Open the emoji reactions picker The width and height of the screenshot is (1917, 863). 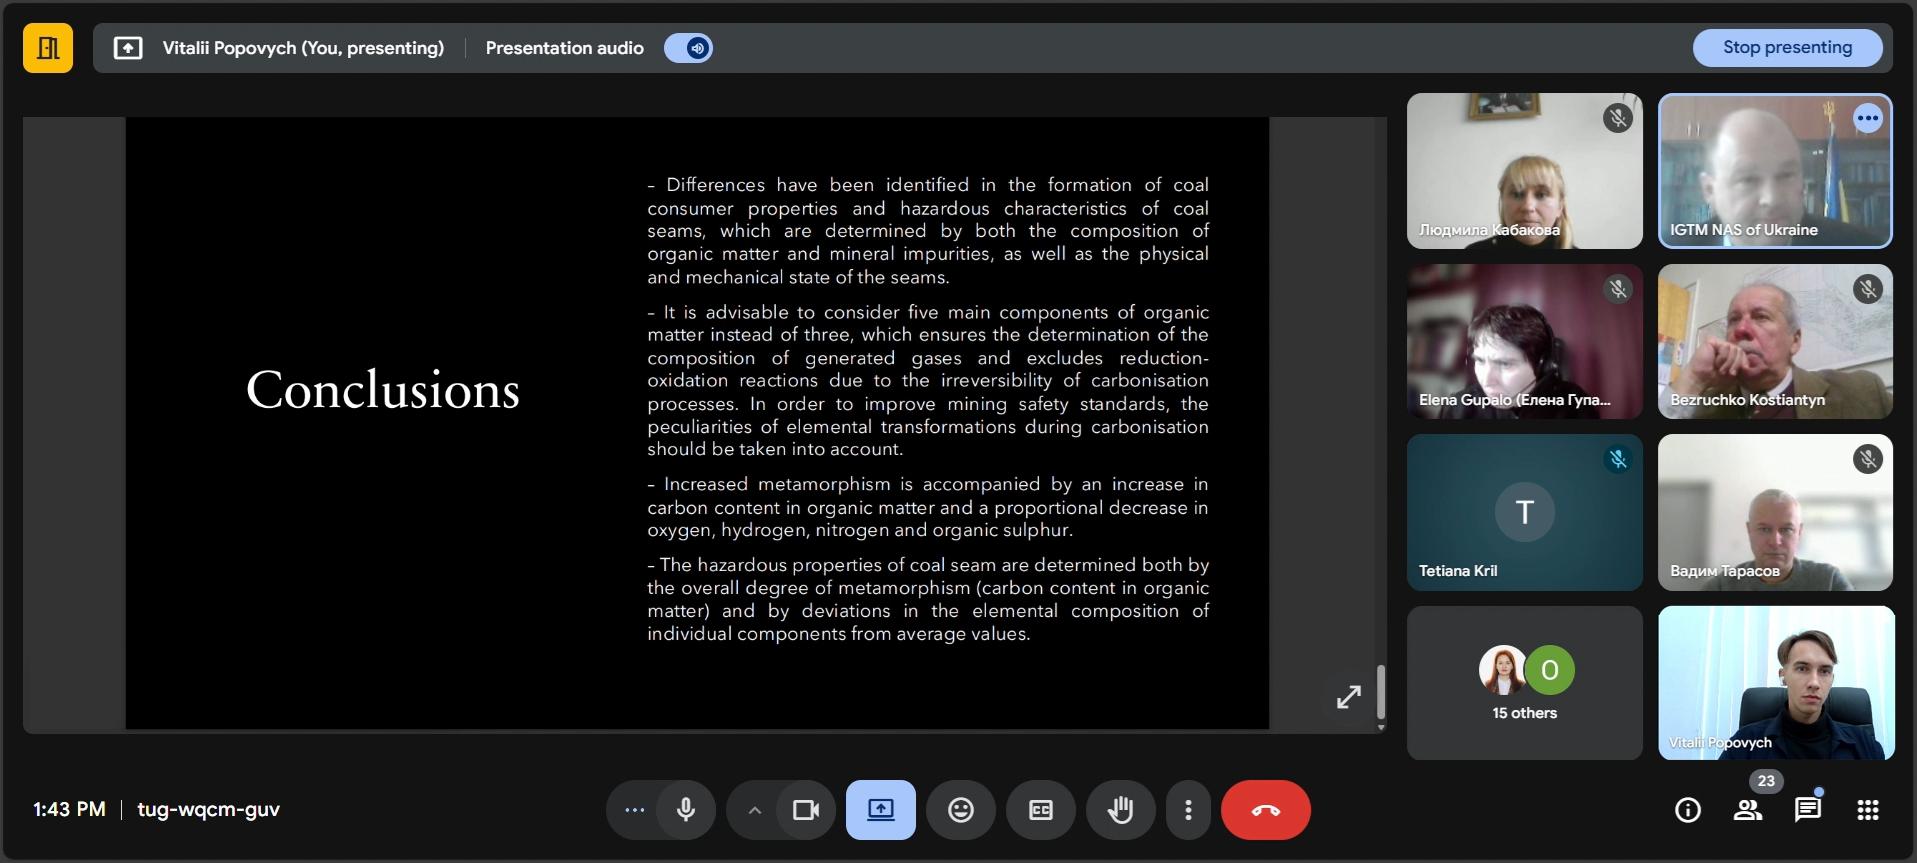coord(960,810)
